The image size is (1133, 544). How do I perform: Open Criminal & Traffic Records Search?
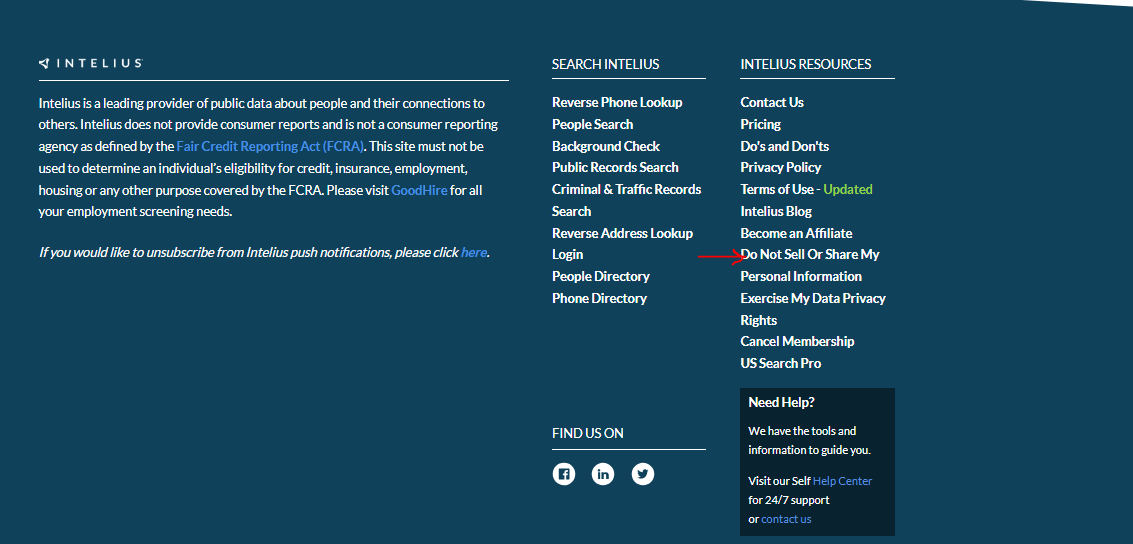(626, 200)
